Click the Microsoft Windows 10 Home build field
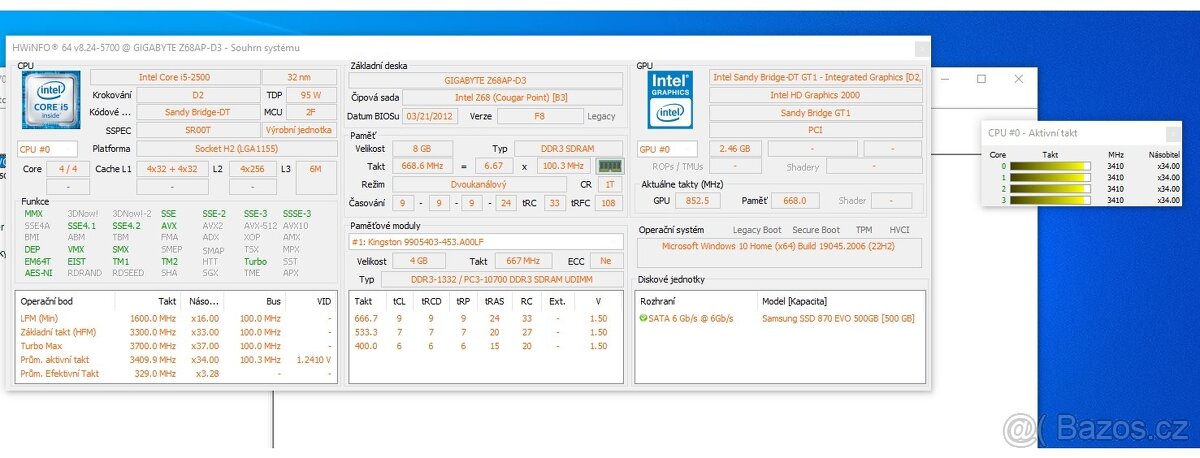This screenshot has width=1200, height=458. [779, 246]
